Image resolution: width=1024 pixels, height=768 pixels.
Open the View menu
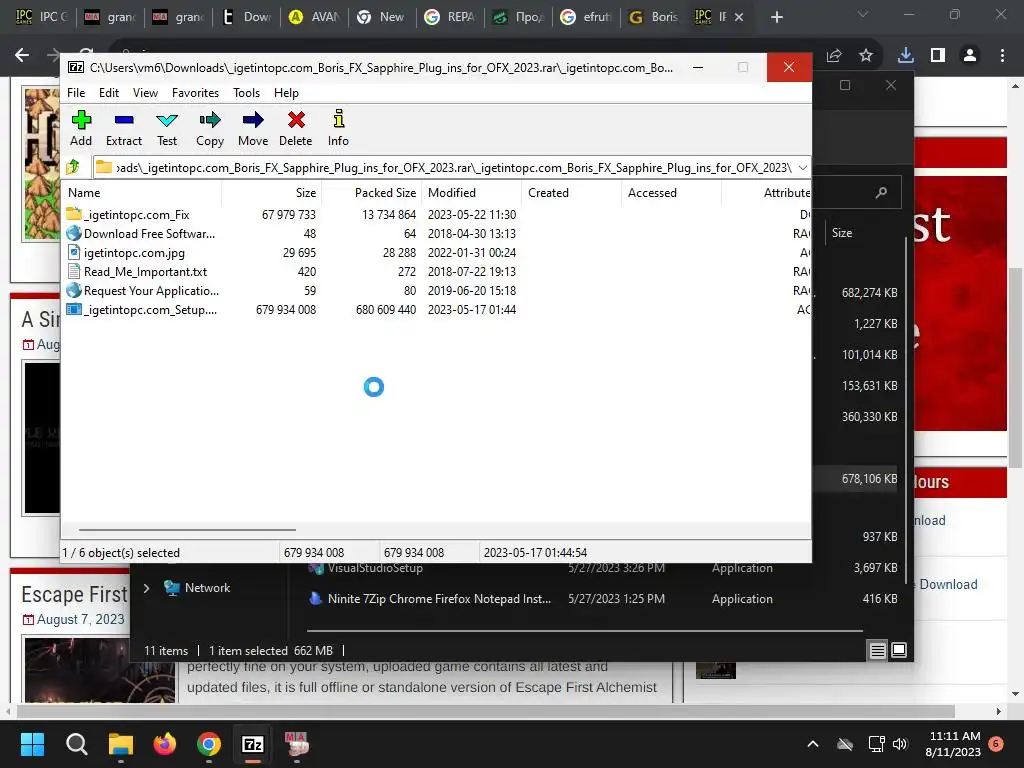(x=145, y=93)
